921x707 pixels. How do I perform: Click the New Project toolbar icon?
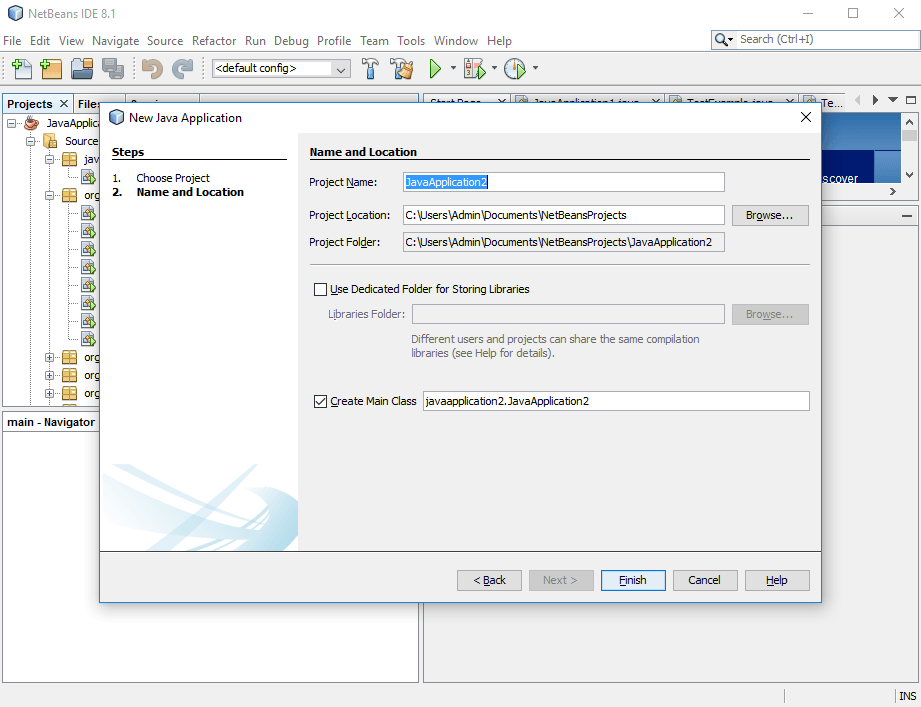point(51,69)
